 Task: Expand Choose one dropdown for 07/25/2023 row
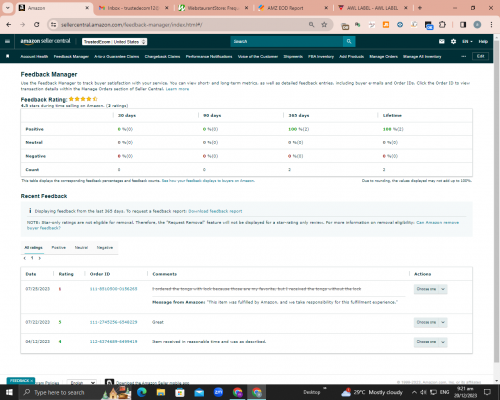click(430, 289)
